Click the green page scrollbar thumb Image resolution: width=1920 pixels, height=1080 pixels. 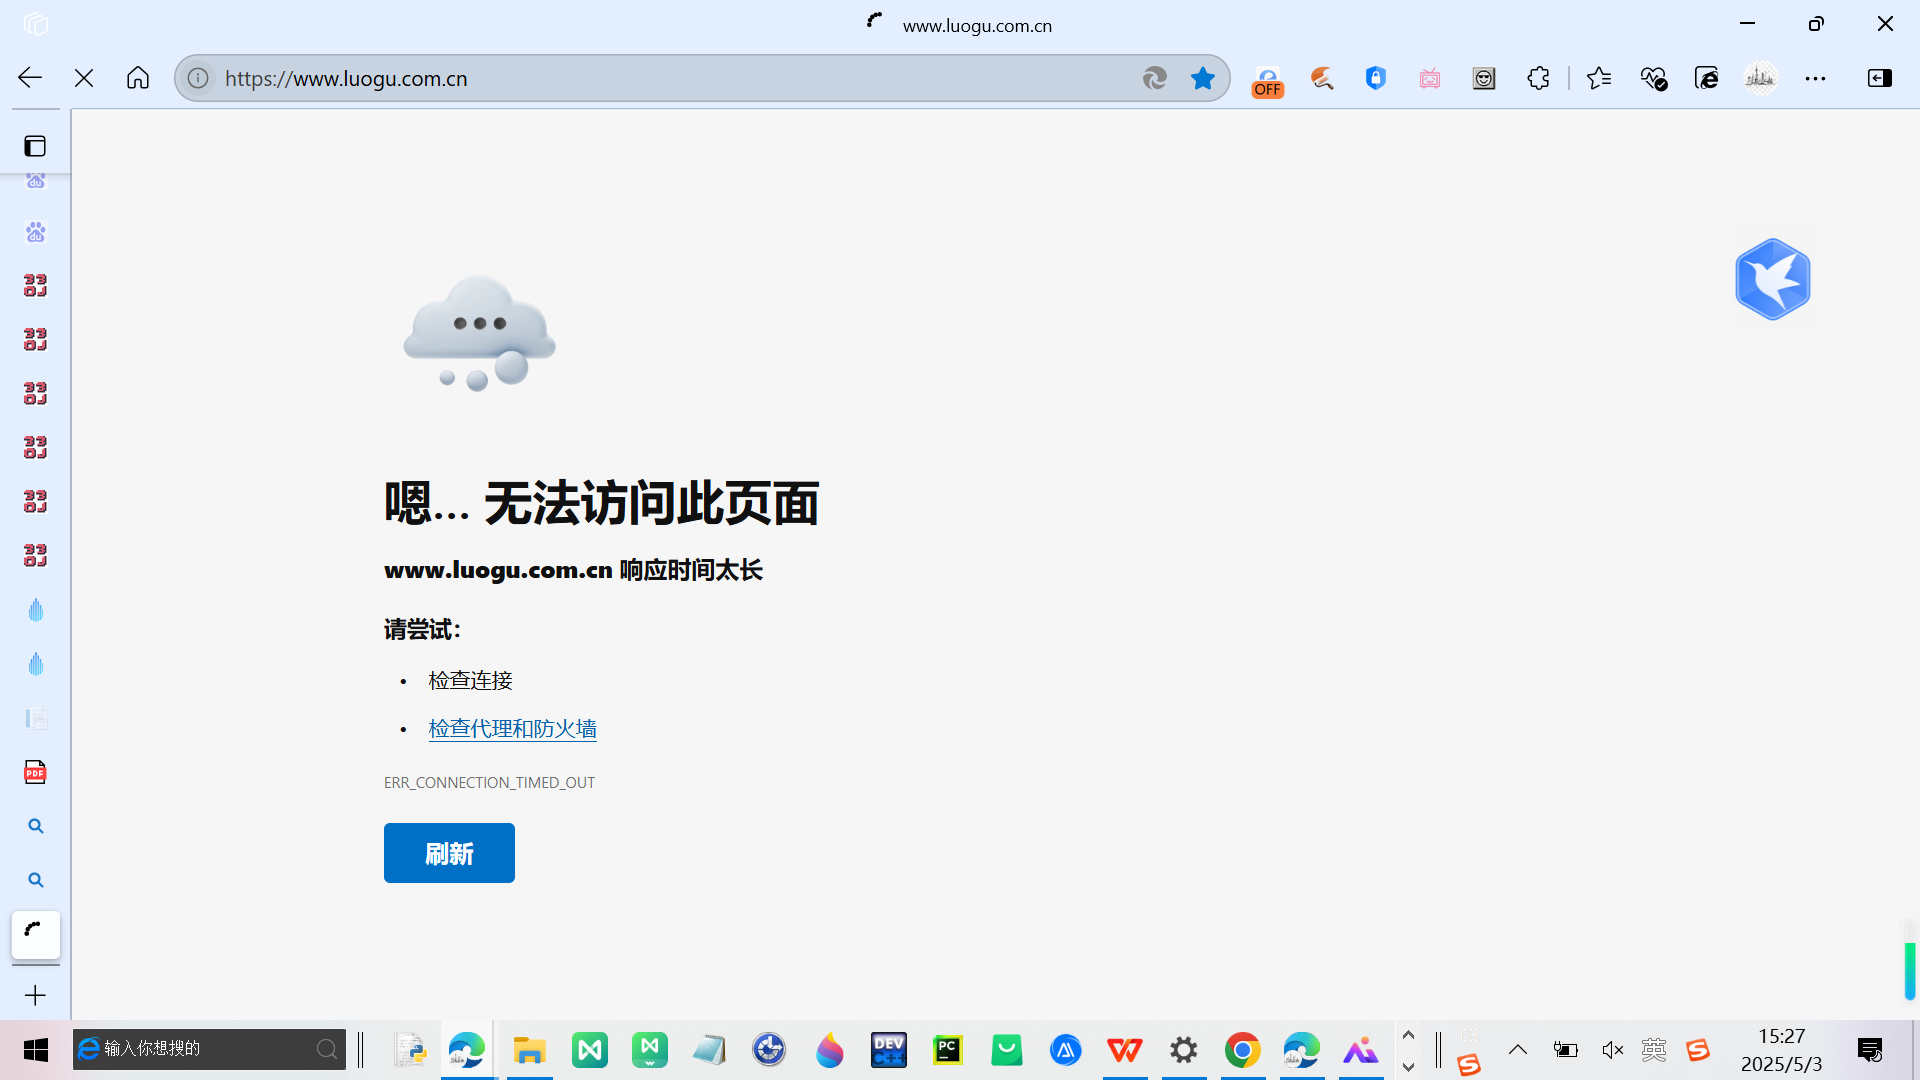click(x=1909, y=970)
